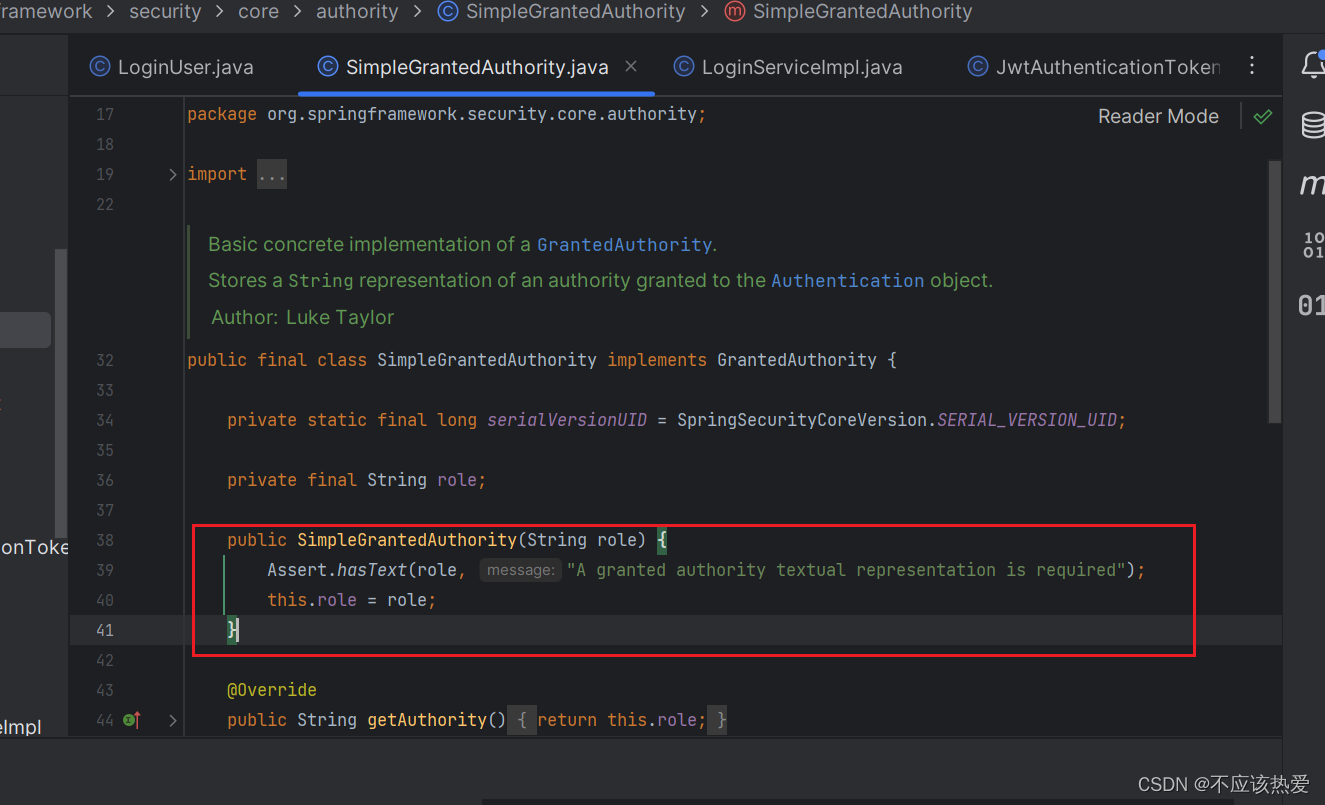Switch to the LoginUser.java tab
The width and height of the screenshot is (1325, 805).
172,67
